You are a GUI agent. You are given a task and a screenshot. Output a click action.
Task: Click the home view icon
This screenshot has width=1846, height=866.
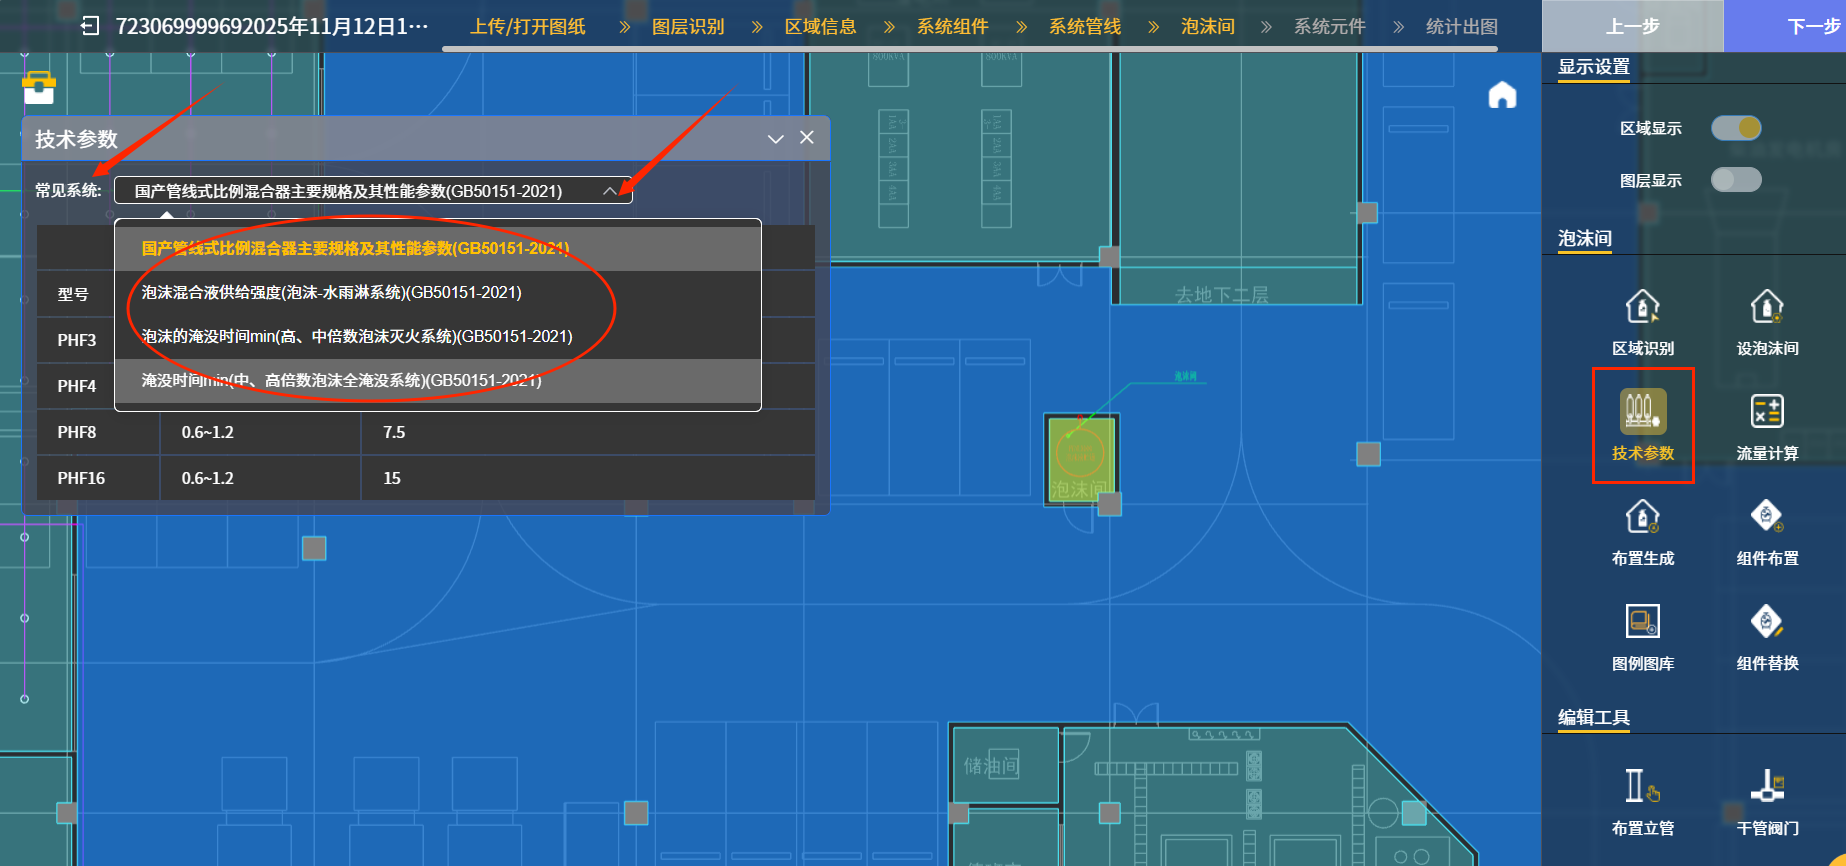[1502, 95]
